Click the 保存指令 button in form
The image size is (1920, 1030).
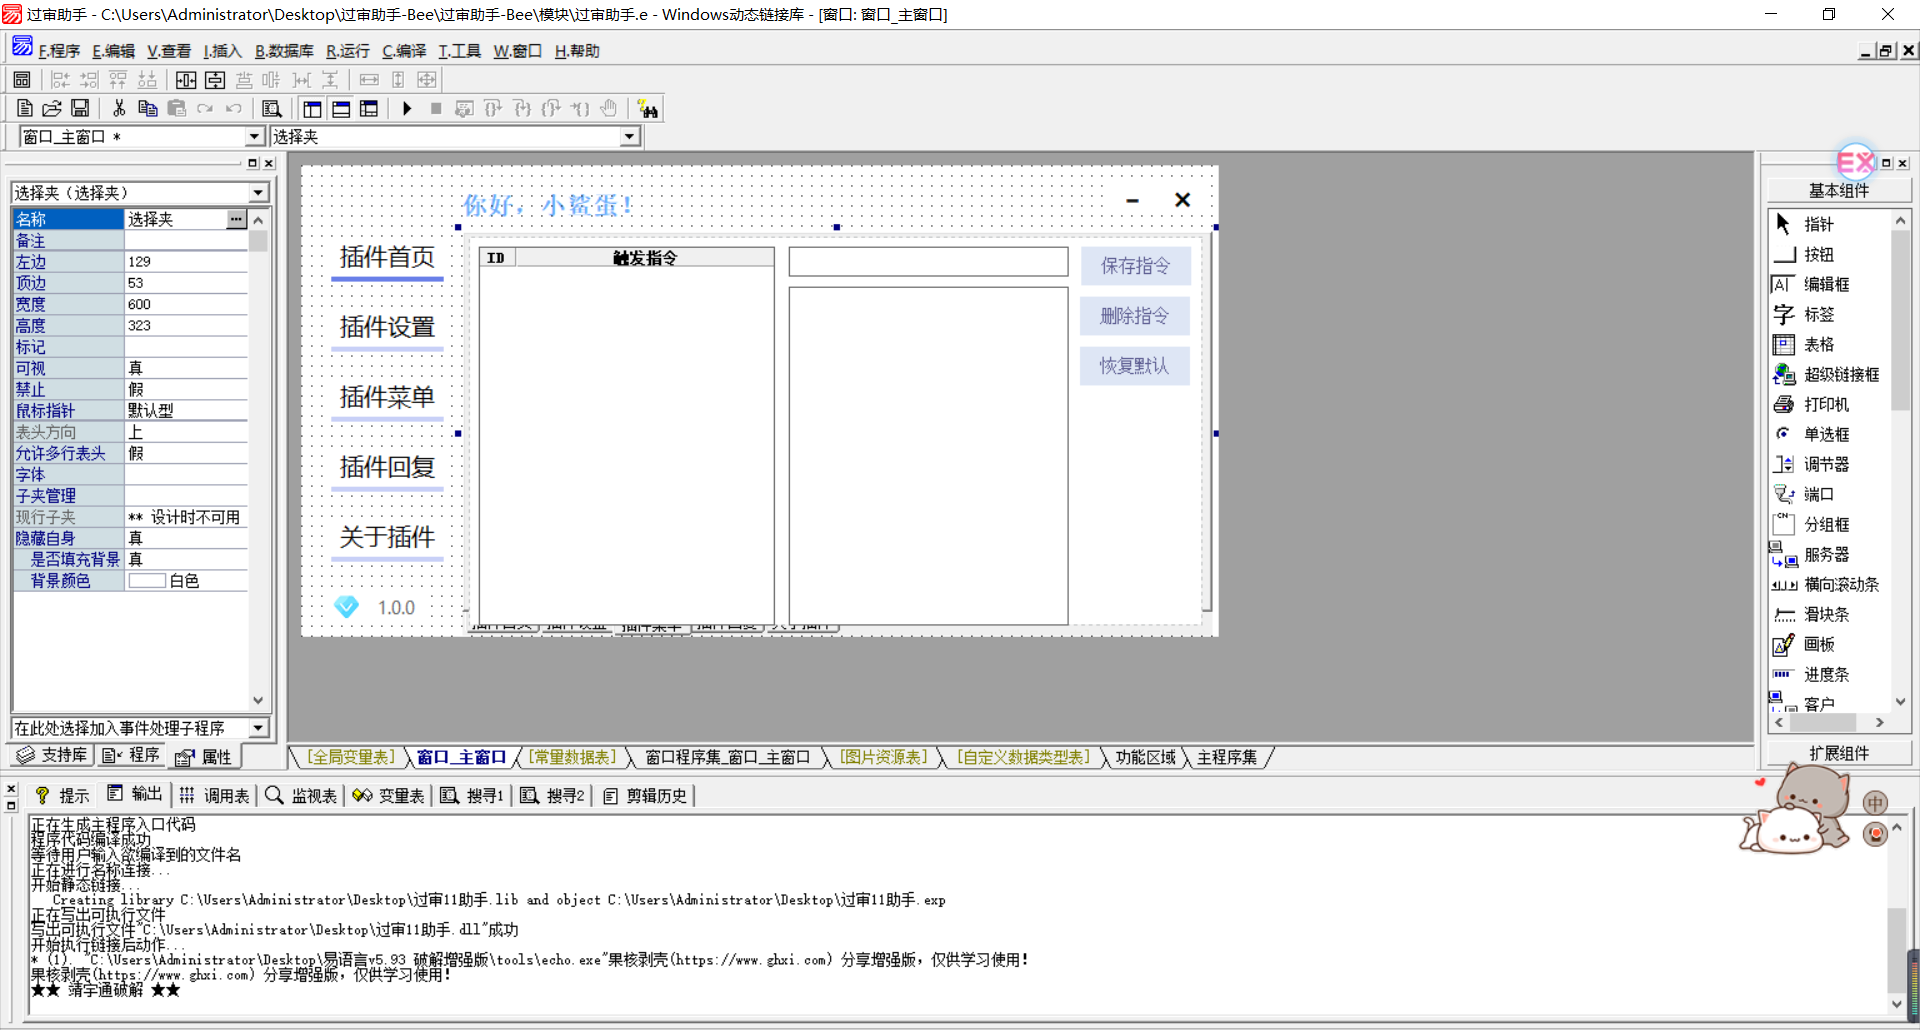[x=1135, y=266]
